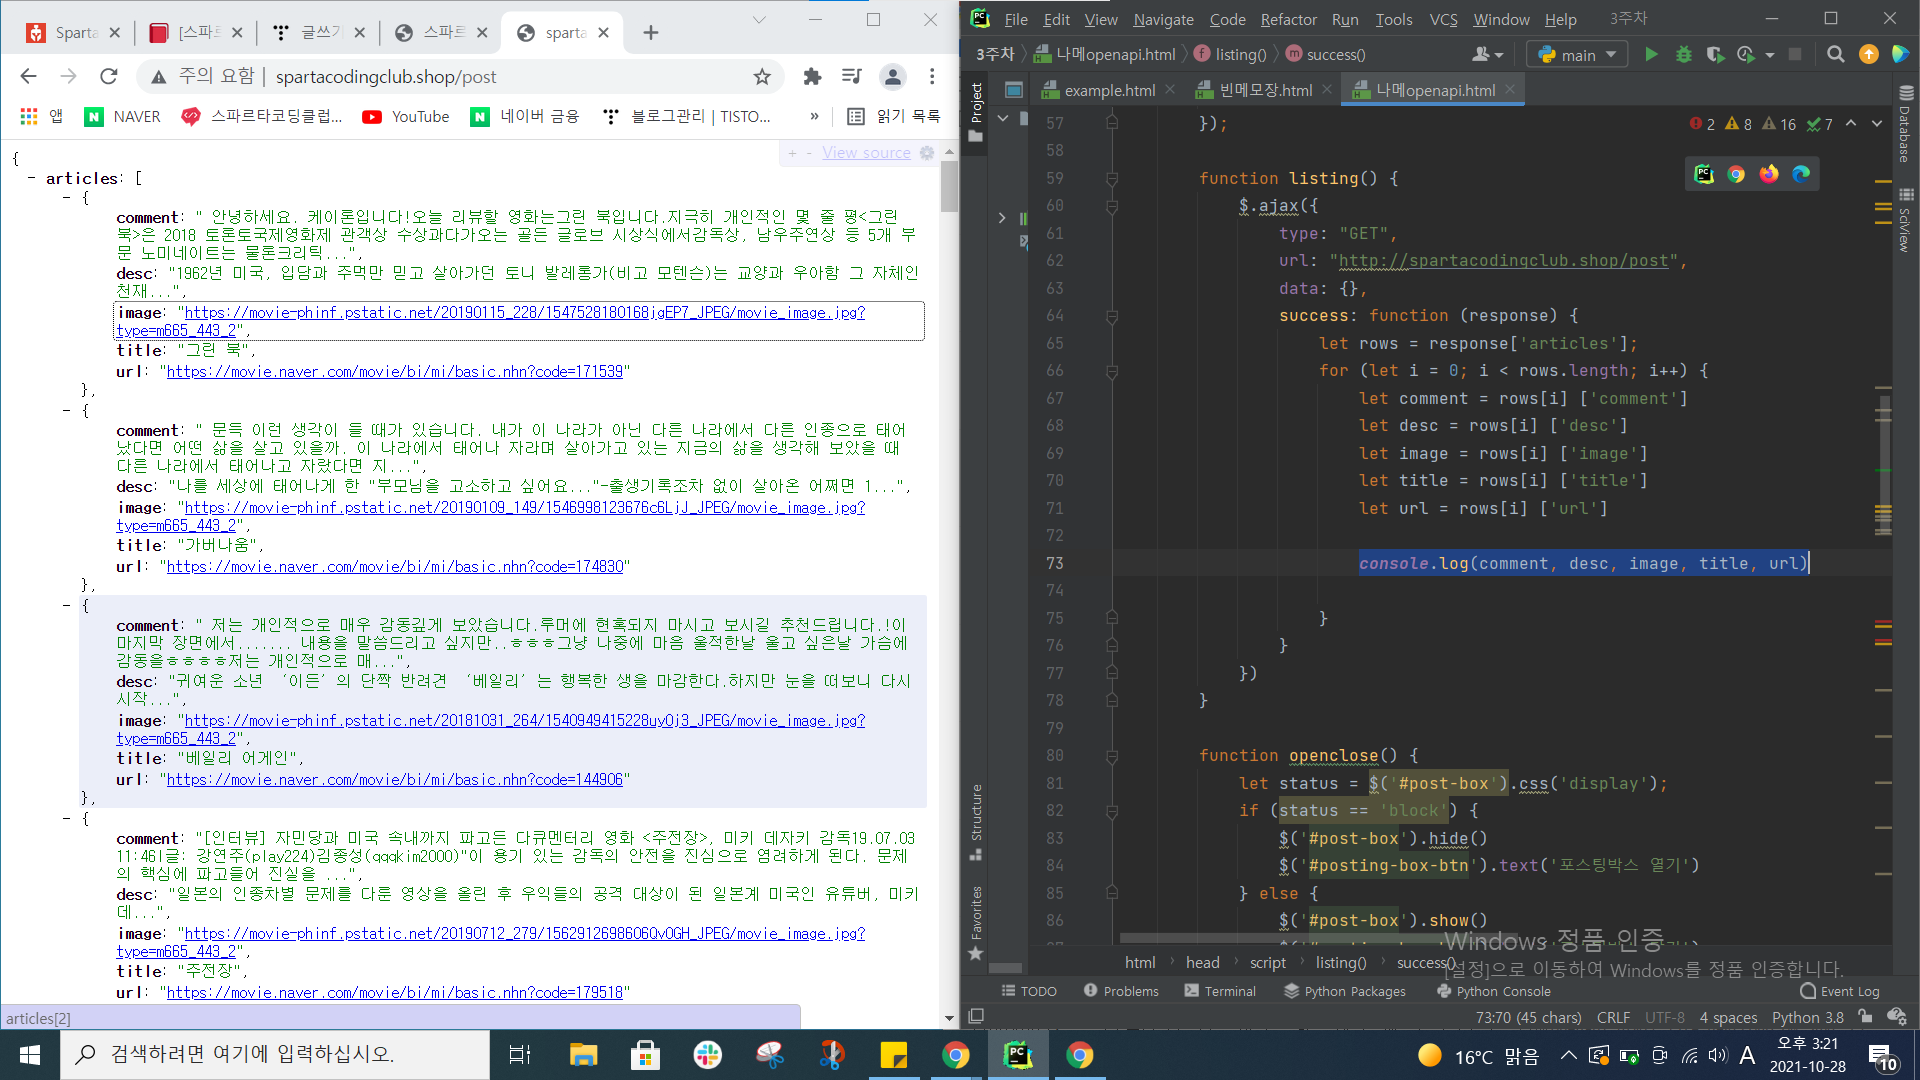Viewport: 1920px width, 1080px height.
Task: Click the orange IDE update arrow icon
Action: (x=1868, y=55)
